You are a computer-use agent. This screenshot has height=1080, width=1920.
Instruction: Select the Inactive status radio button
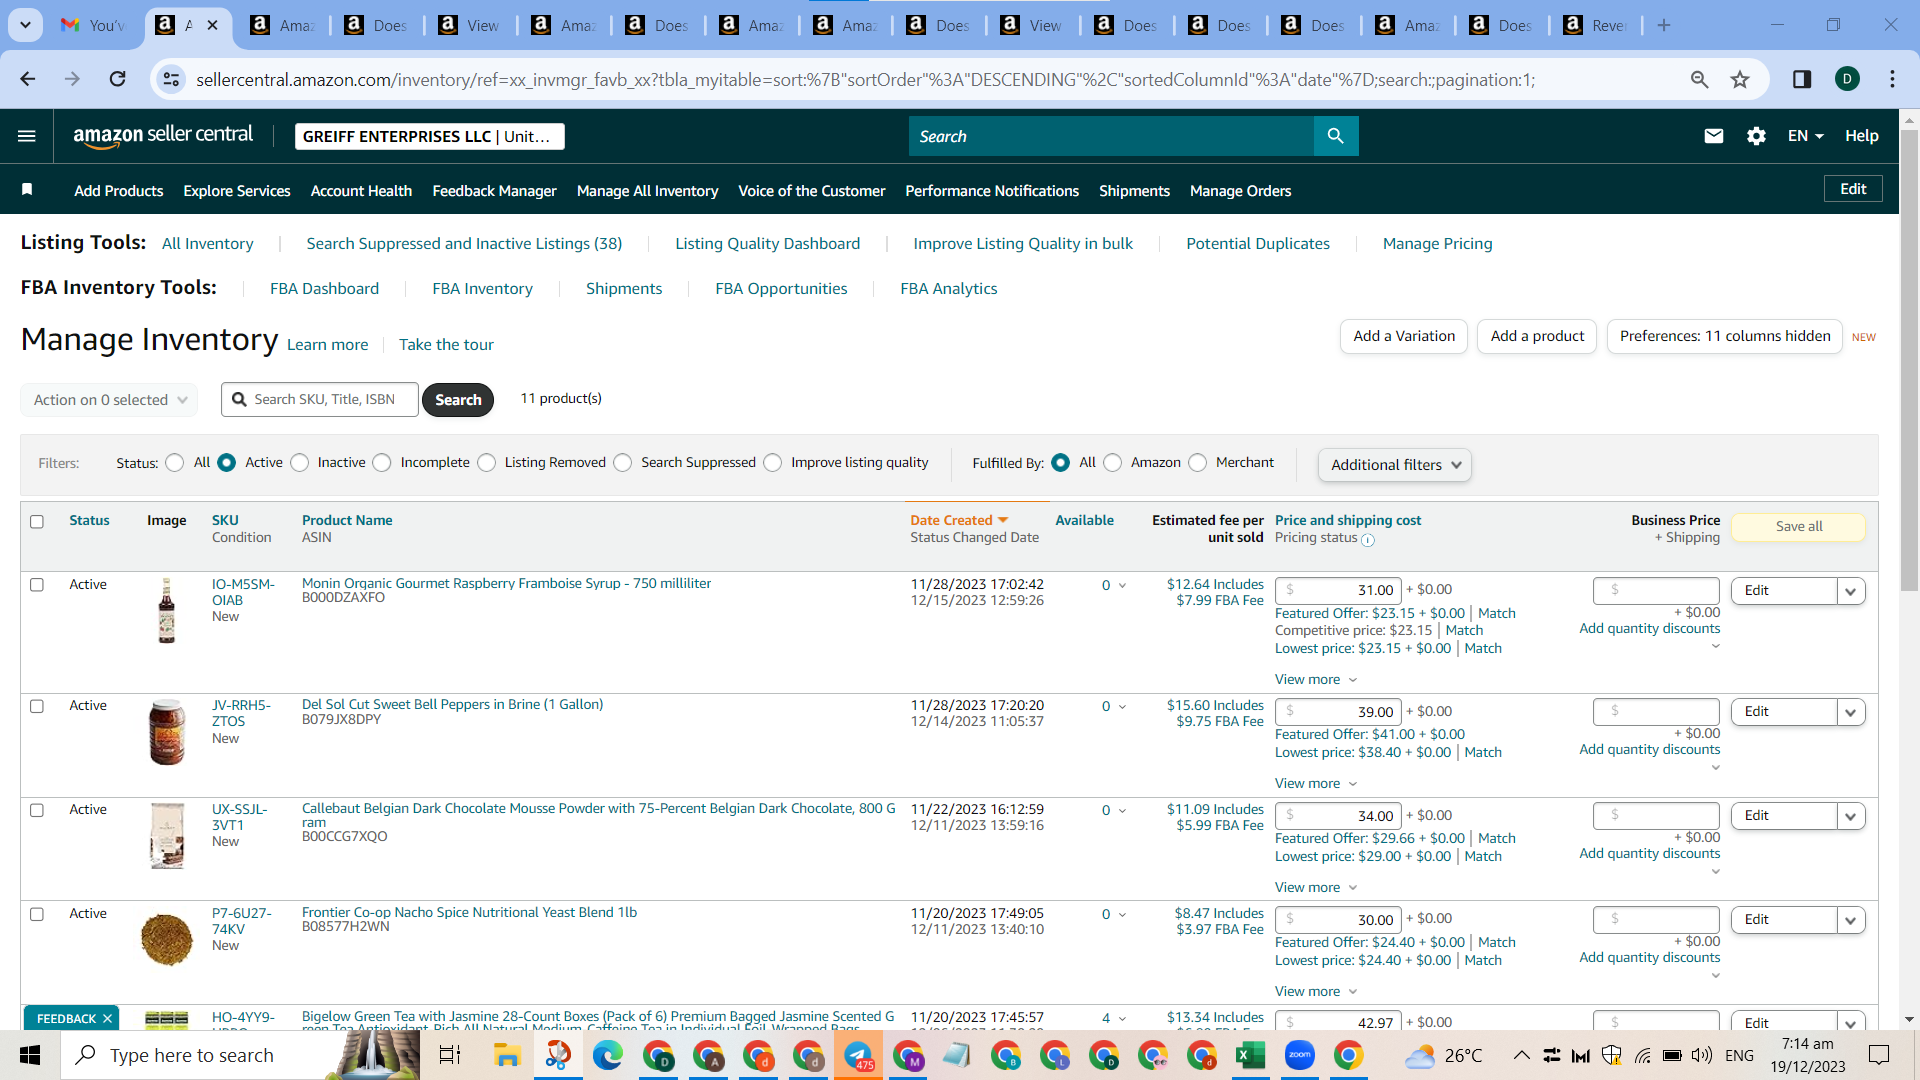point(299,463)
